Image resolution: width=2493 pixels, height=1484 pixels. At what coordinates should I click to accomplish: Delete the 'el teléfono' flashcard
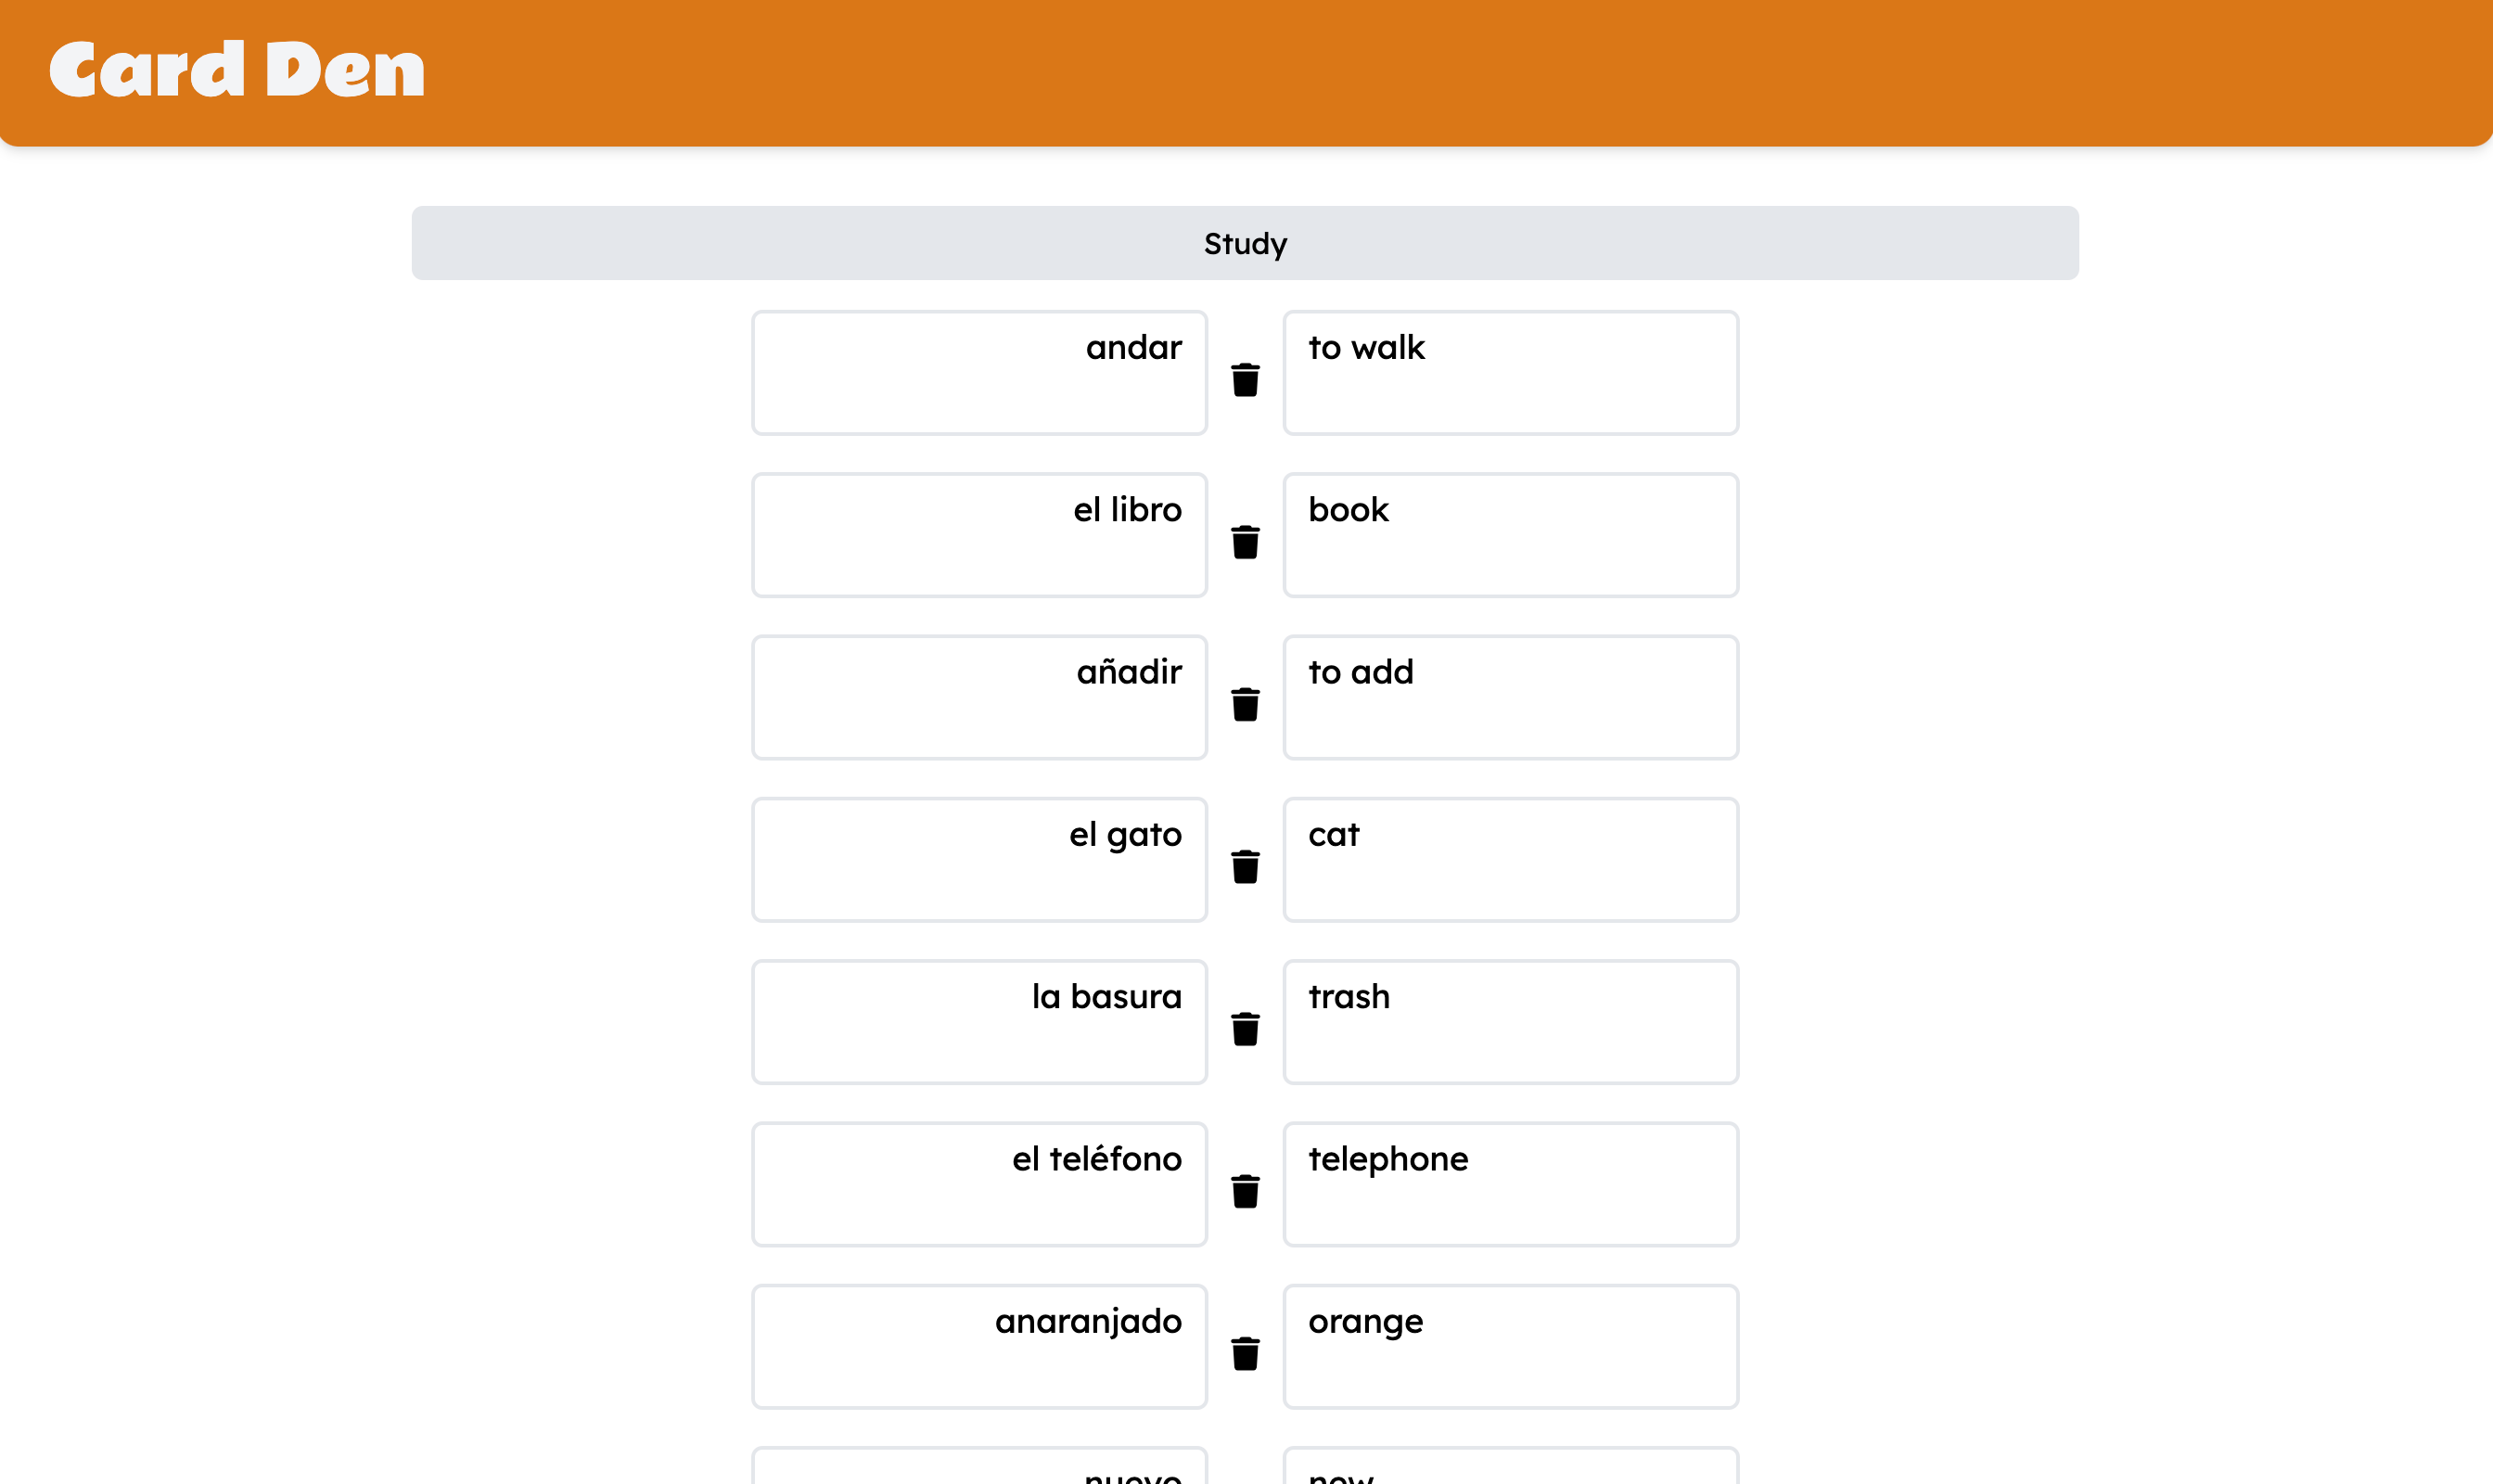click(x=1245, y=1193)
